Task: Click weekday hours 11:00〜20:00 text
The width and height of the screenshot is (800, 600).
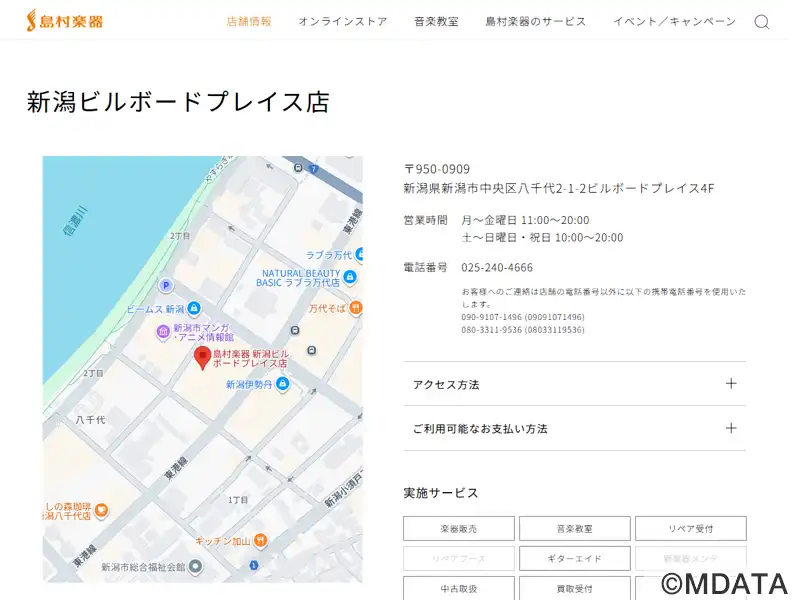Action: tap(555, 220)
